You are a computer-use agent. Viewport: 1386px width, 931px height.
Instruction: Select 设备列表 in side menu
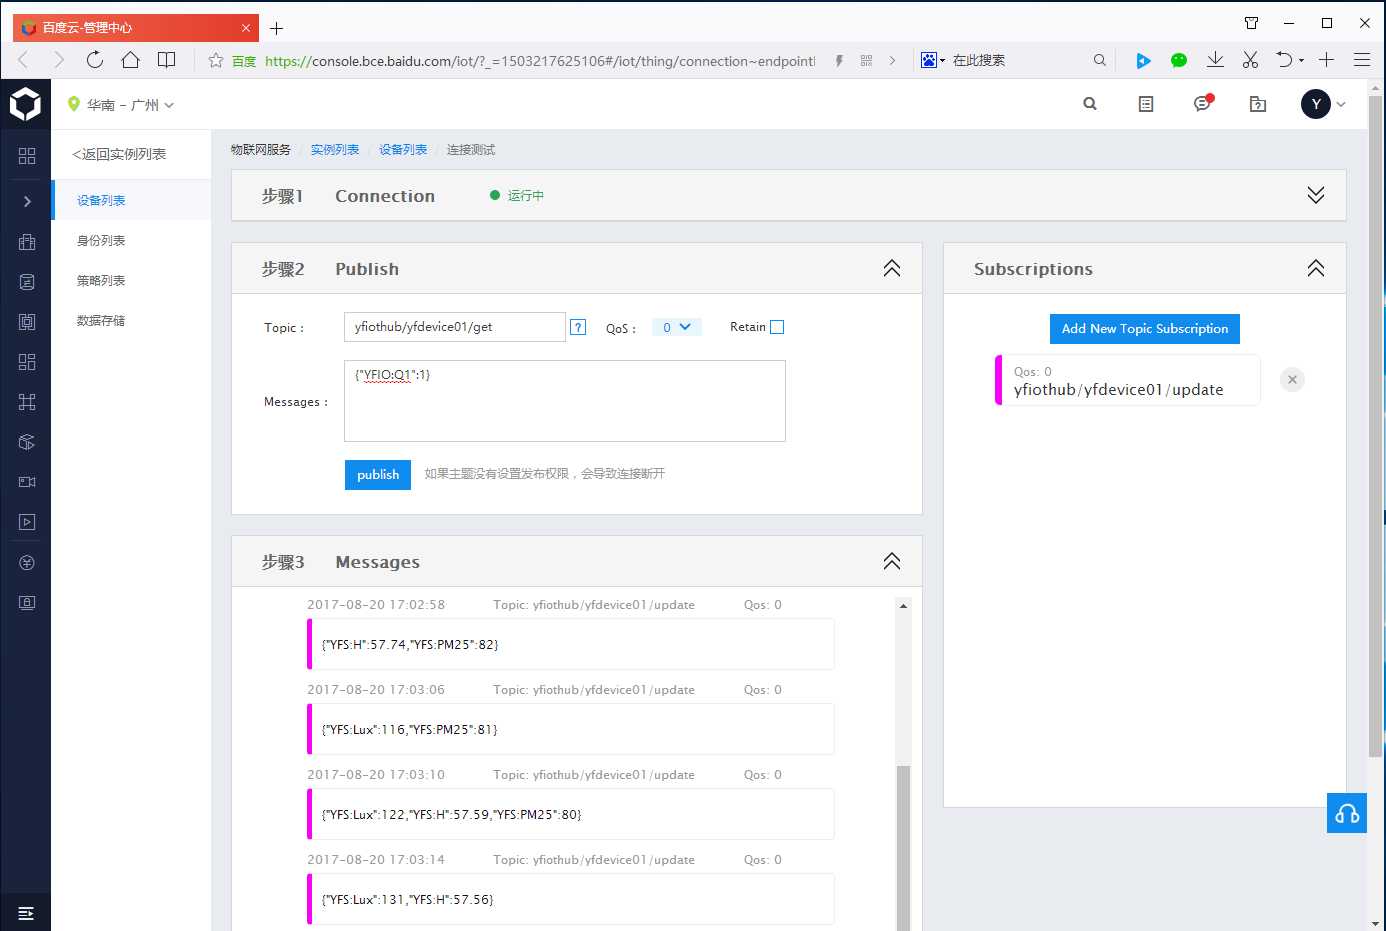pos(131,200)
